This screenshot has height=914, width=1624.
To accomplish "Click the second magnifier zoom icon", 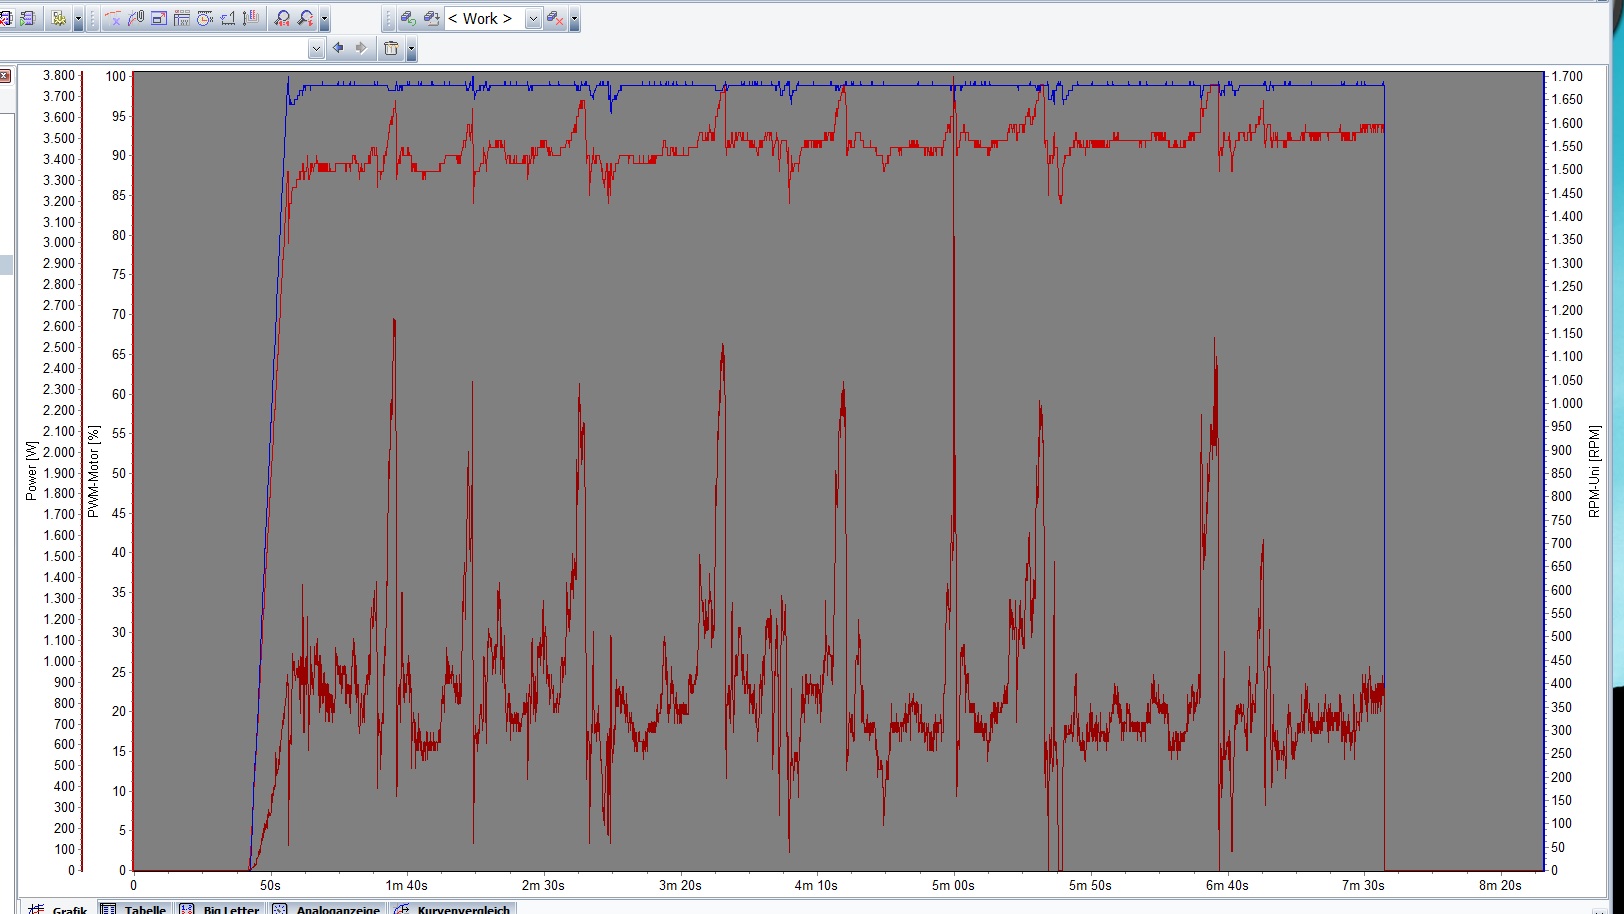I will click(306, 18).
